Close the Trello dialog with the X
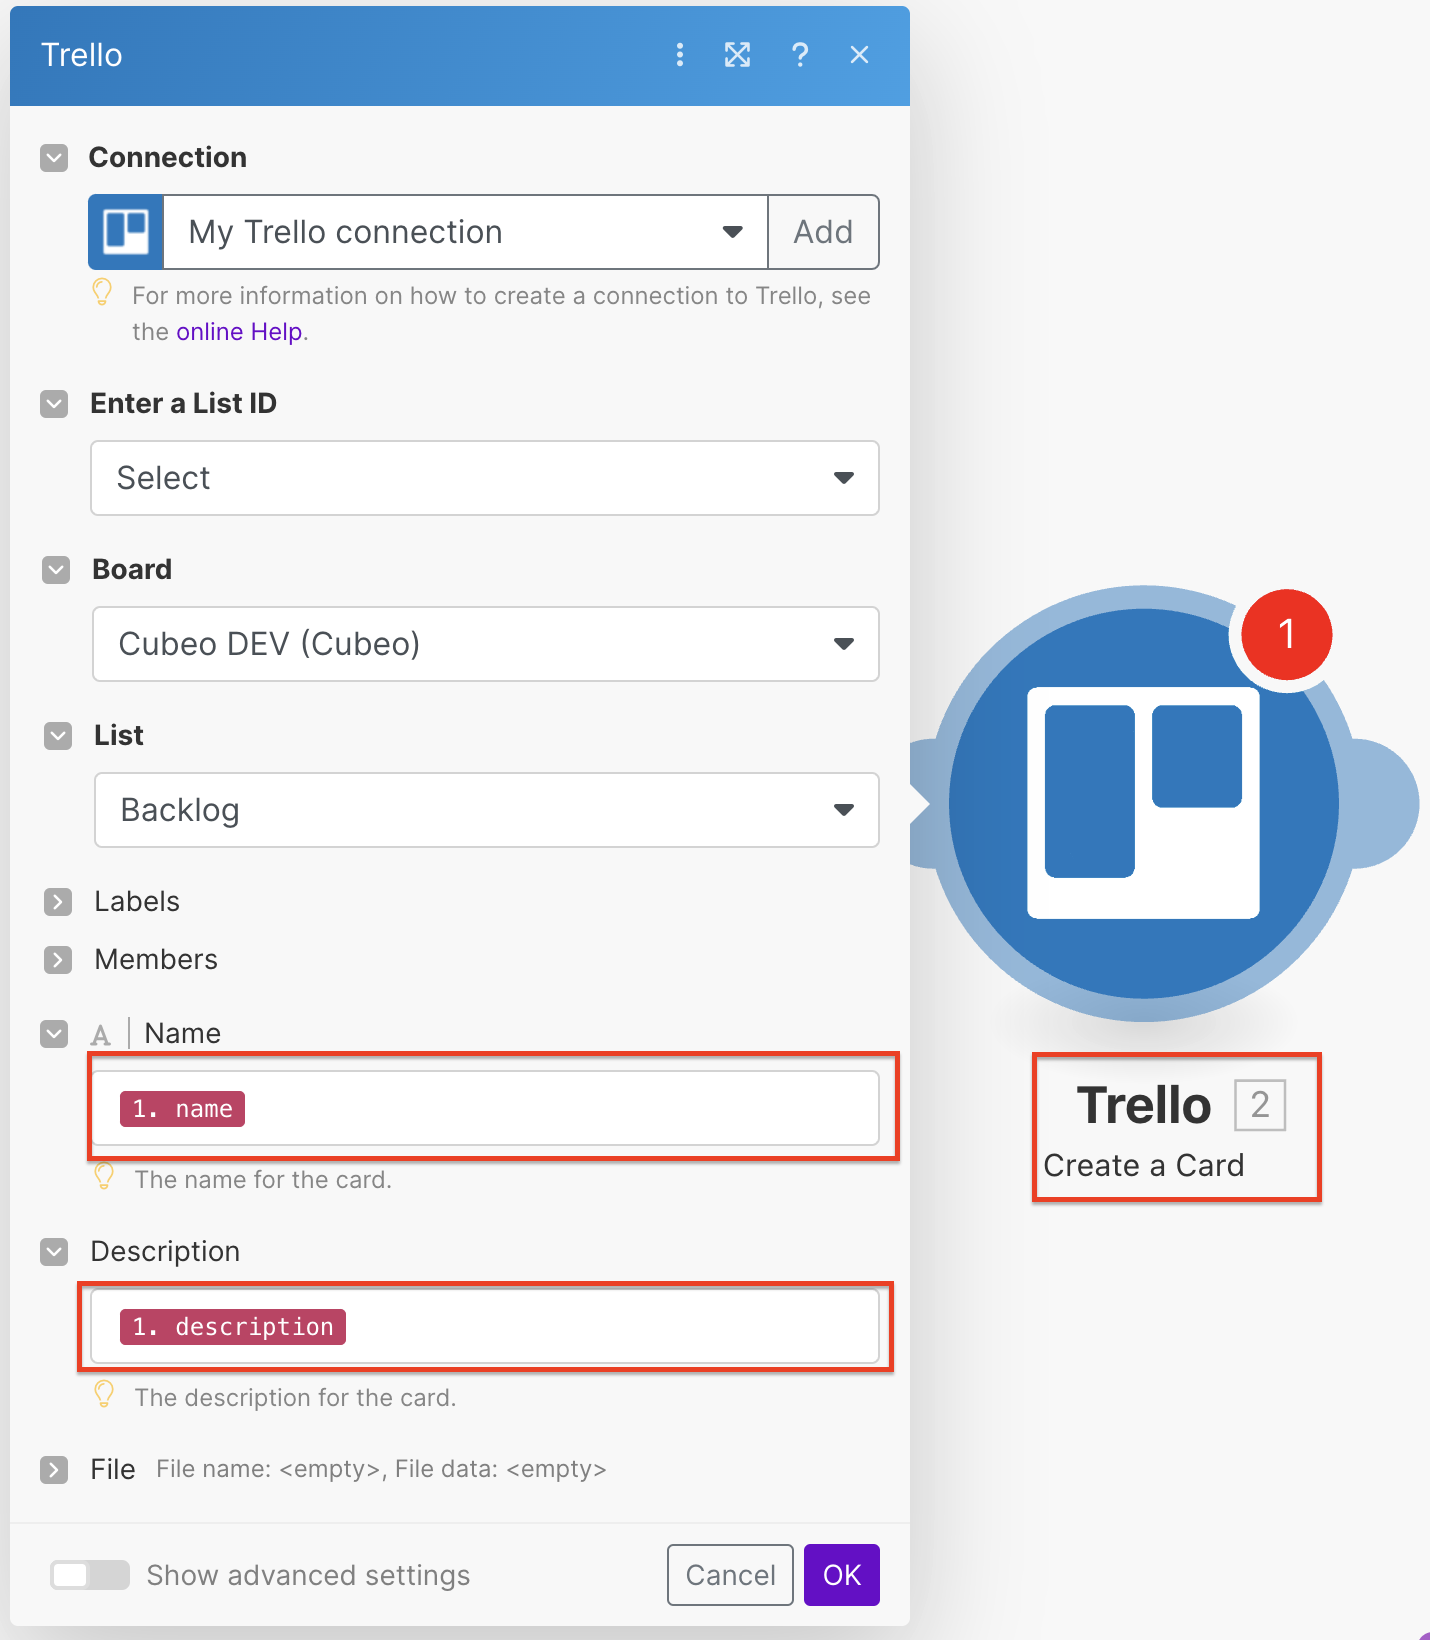 pyautogui.click(x=859, y=55)
